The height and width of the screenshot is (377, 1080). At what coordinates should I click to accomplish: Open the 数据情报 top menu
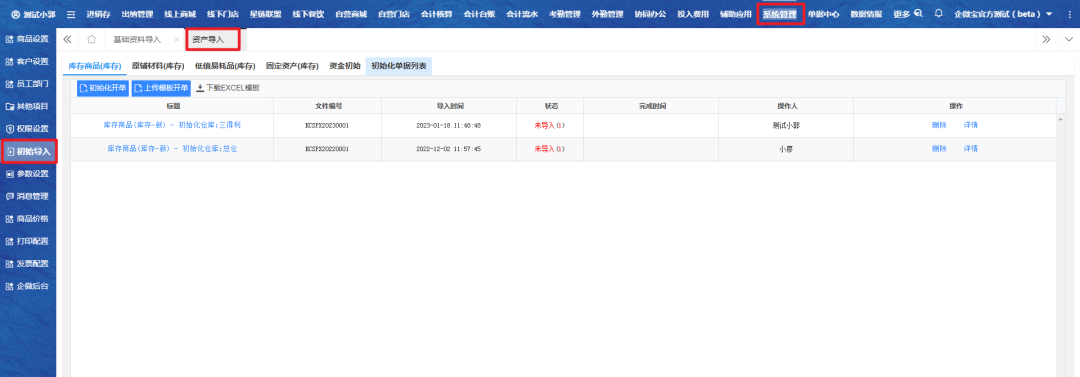[x=866, y=14]
